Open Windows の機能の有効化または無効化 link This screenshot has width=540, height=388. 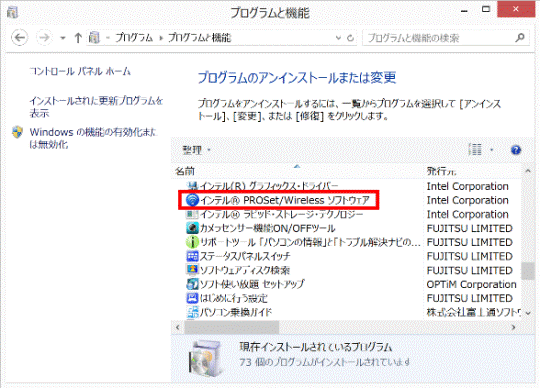pos(93,138)
